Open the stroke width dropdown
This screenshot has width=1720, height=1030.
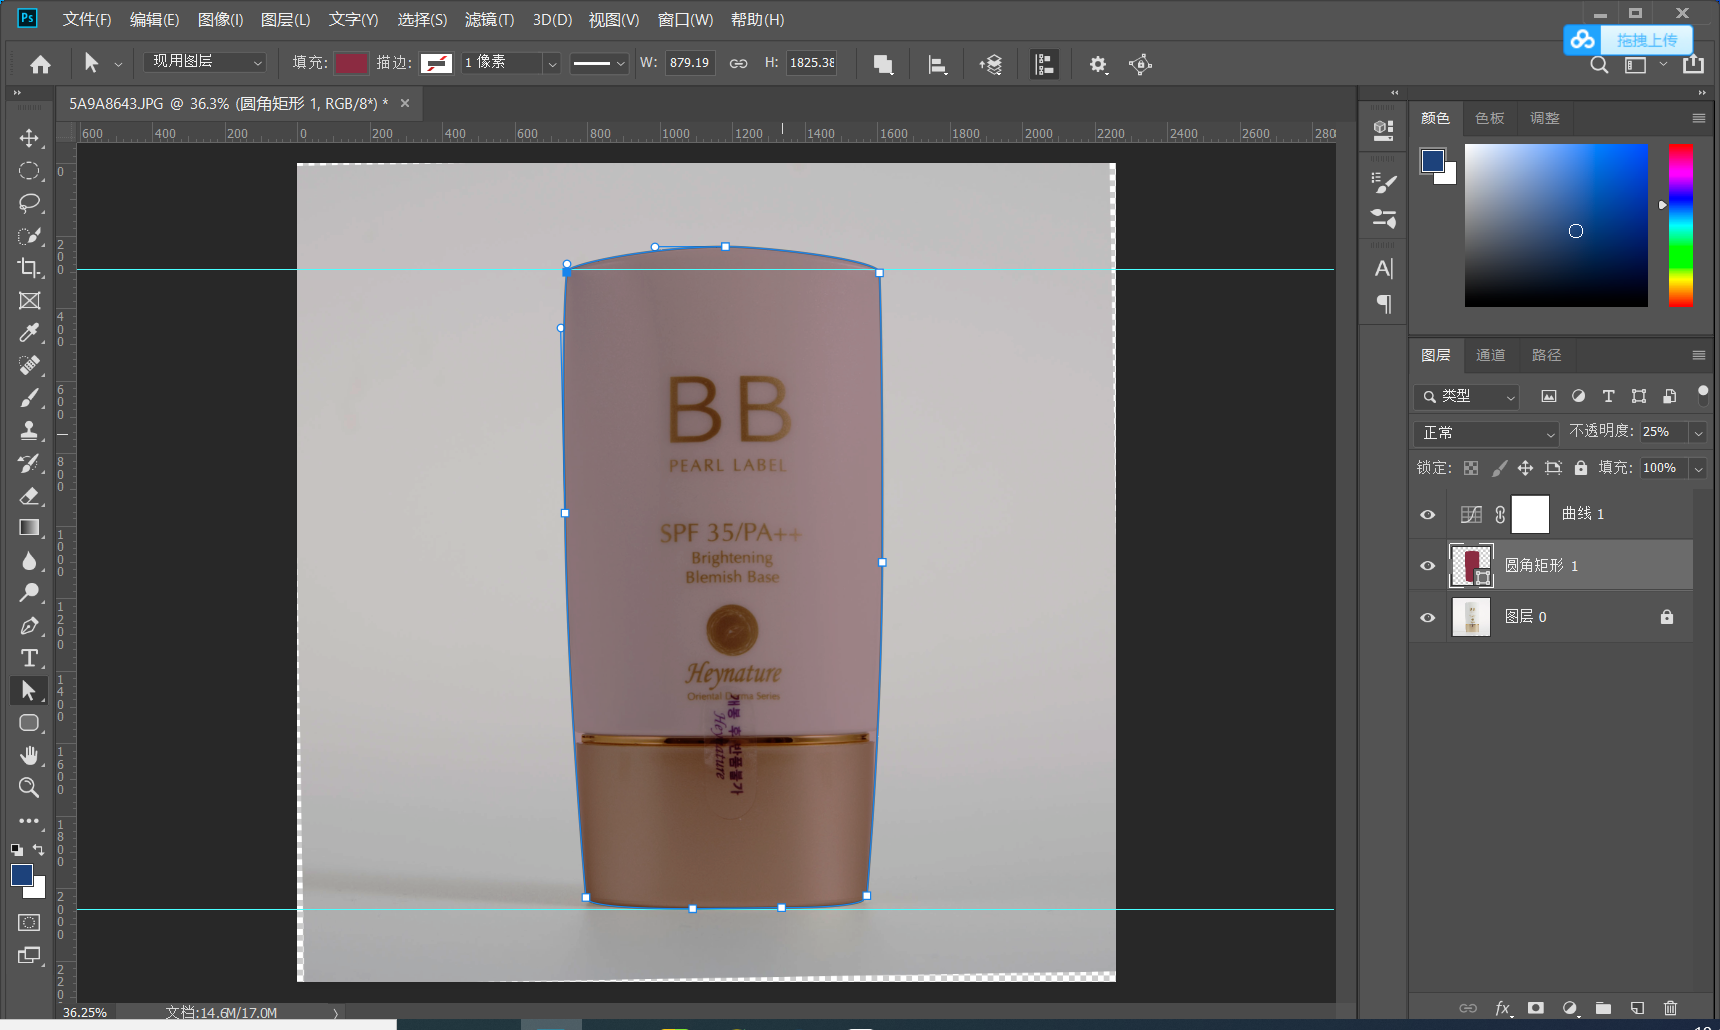(551, 63)
